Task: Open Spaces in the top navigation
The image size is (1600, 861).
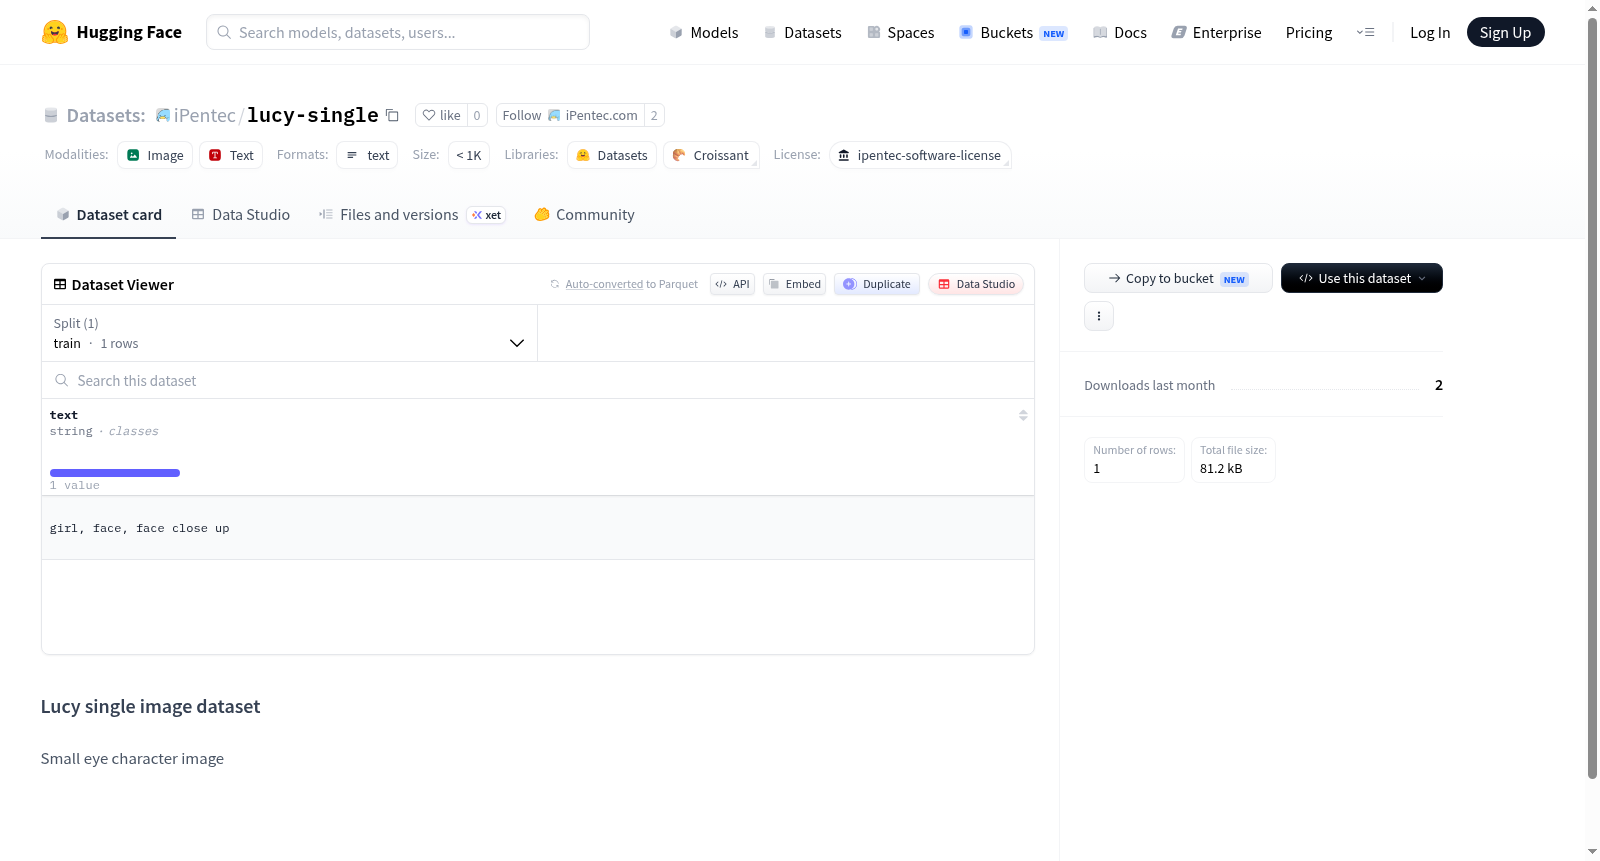Action: click(x=901, y=33)
